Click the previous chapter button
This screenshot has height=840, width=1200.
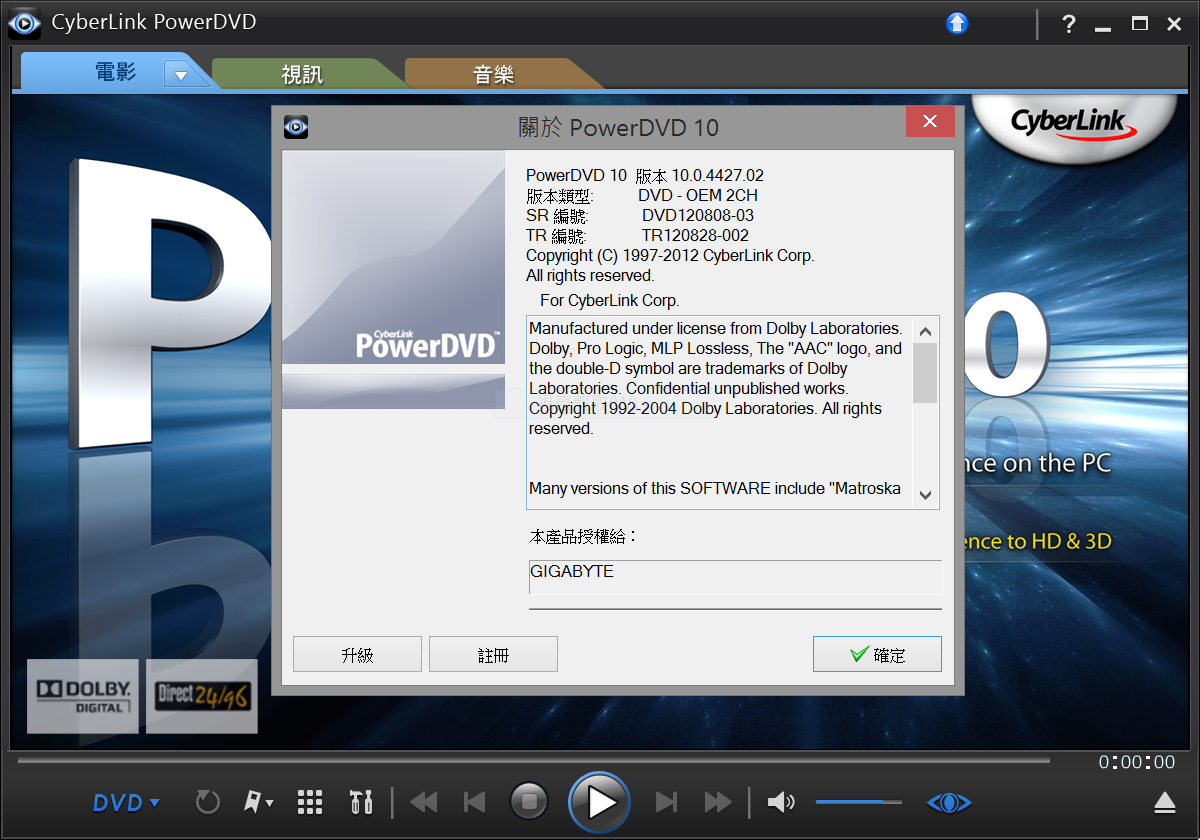click(x=475, y=802)
